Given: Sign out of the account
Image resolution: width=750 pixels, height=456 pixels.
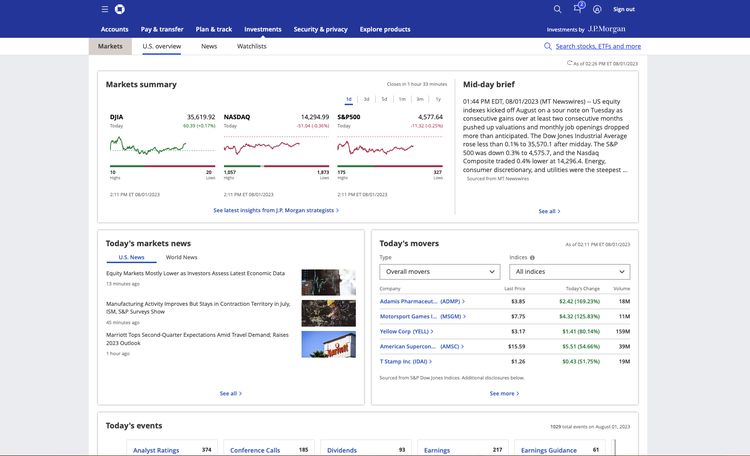Looking at the screenshot, I should (x=624, y=9).
